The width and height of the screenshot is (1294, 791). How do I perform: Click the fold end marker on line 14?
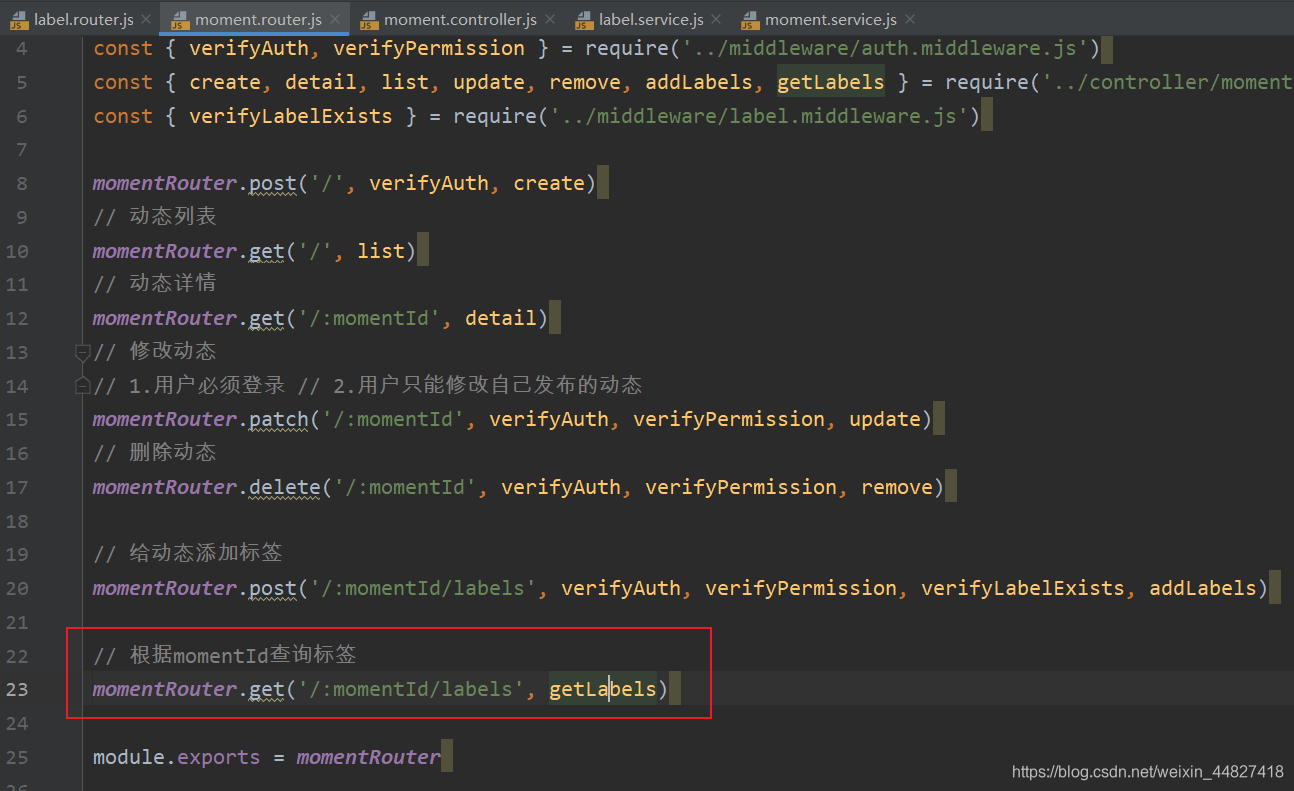[x=83, y=386]
